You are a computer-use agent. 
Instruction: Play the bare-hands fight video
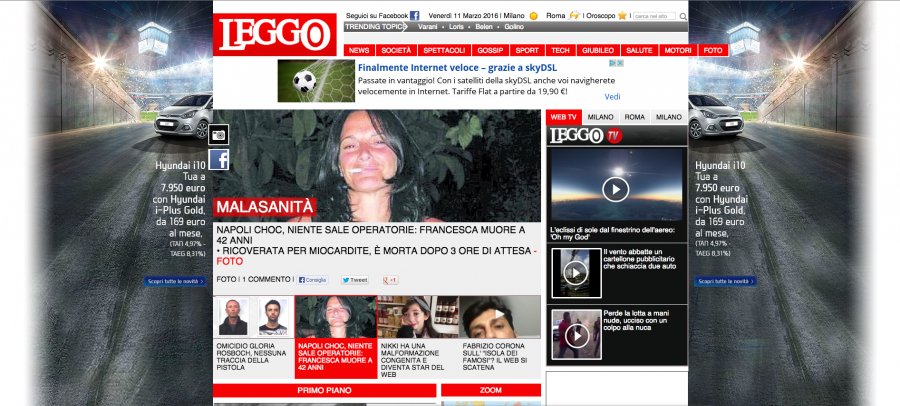point(575,336)
